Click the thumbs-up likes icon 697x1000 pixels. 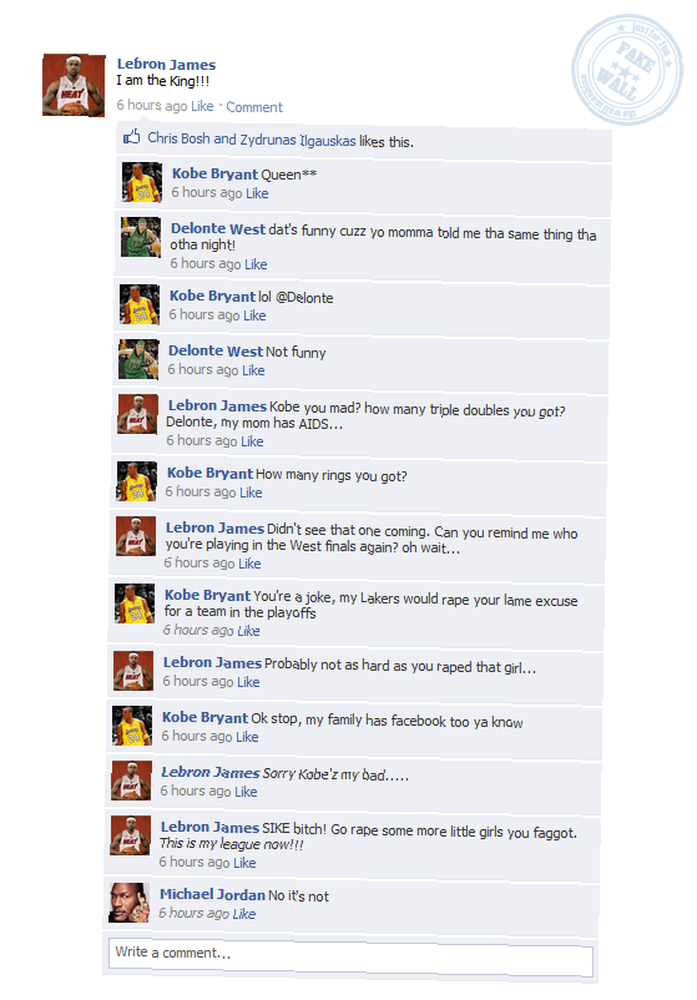(x=131, y=137)
